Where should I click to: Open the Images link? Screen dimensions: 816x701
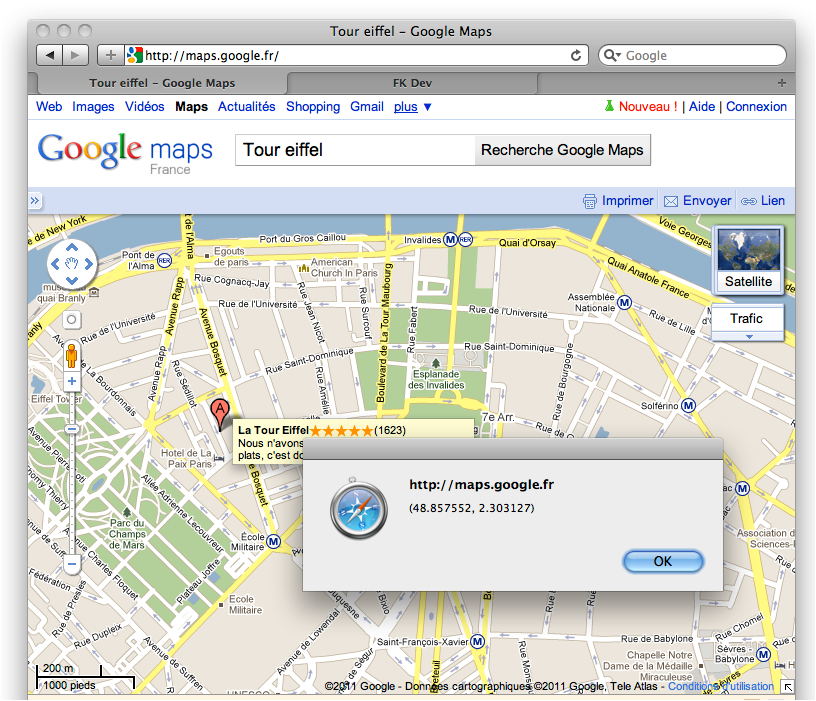point(93,107)
